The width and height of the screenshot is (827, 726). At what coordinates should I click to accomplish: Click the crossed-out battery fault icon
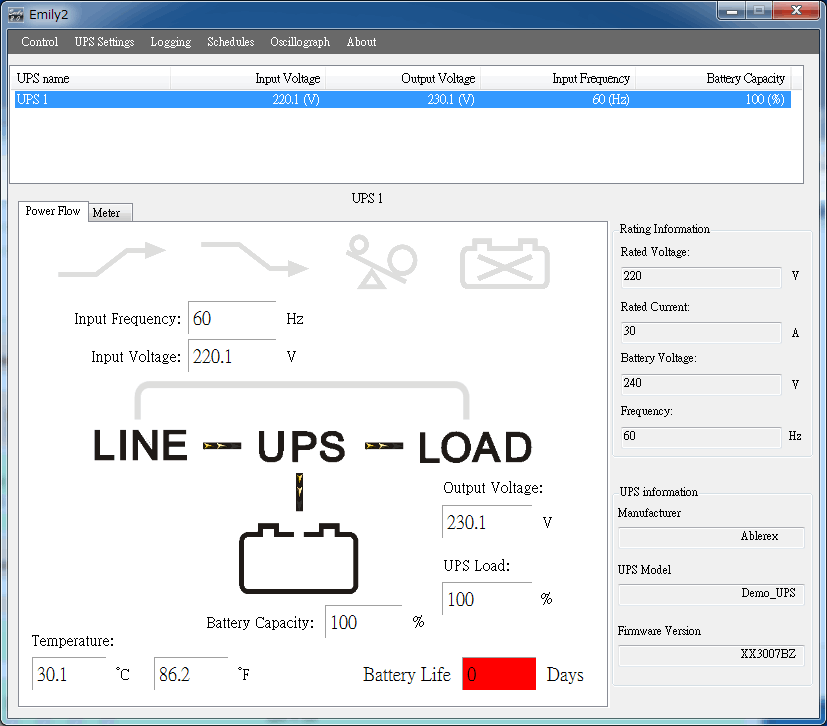pos(504,264)
